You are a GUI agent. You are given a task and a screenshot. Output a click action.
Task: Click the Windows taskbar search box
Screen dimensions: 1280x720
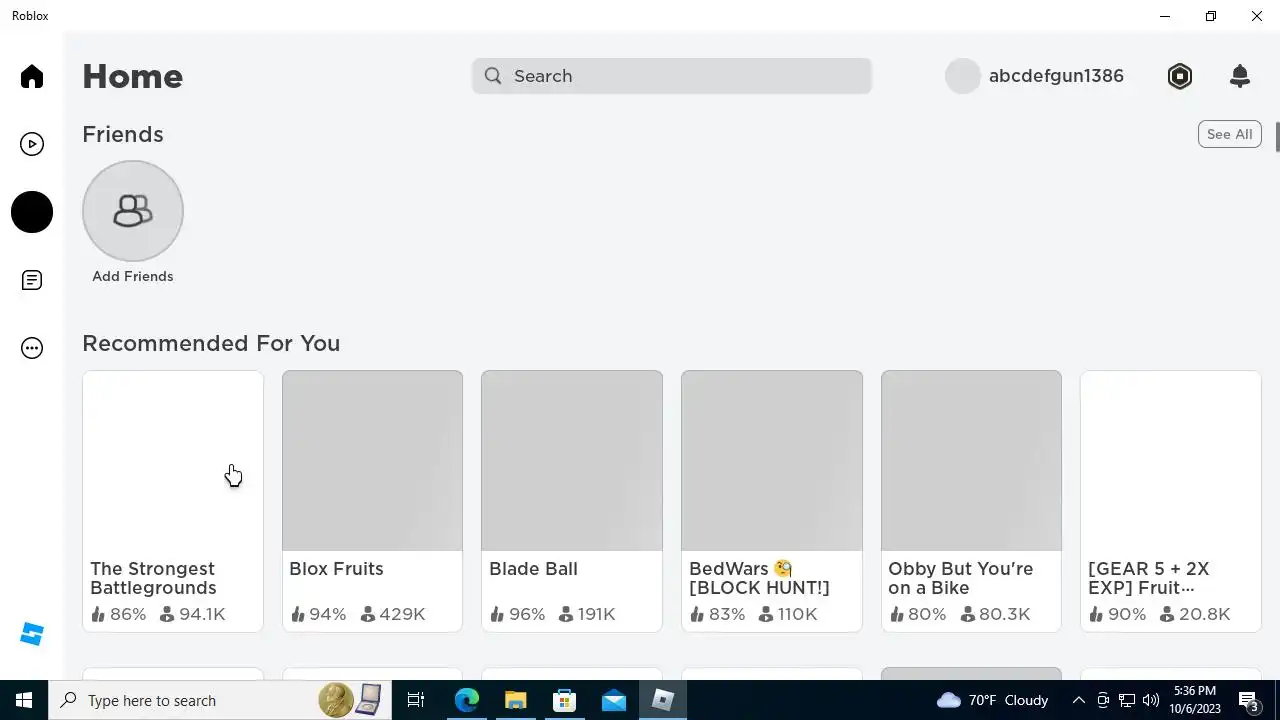[x=220, y=700]
